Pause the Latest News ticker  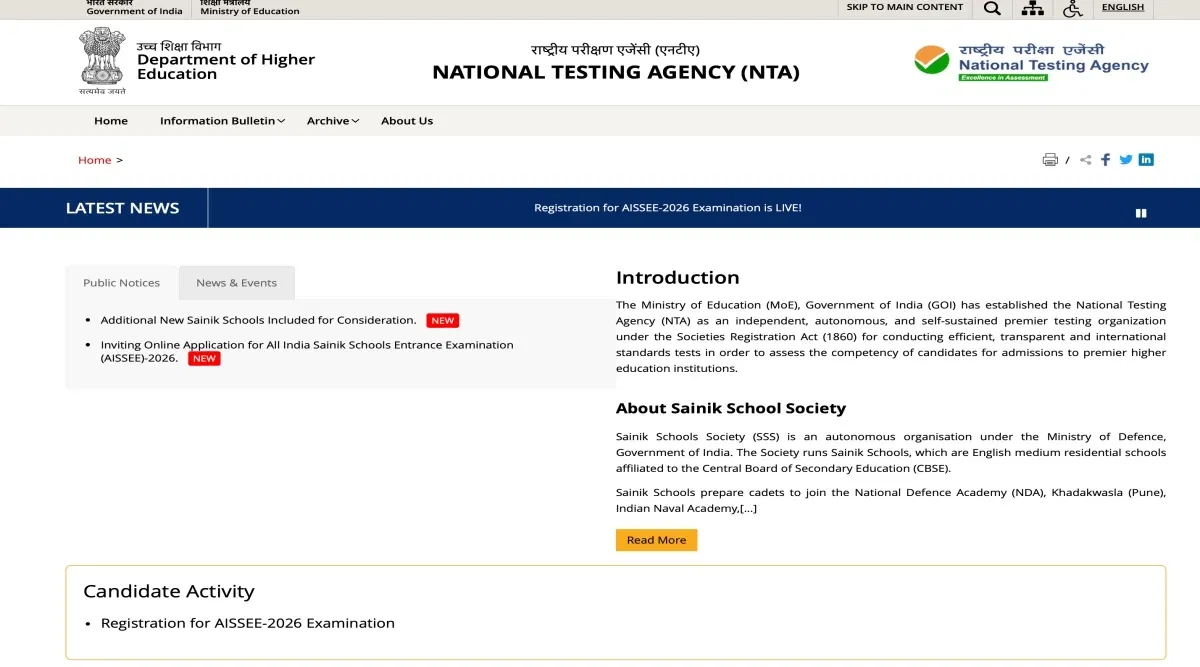coord(1141,213)
